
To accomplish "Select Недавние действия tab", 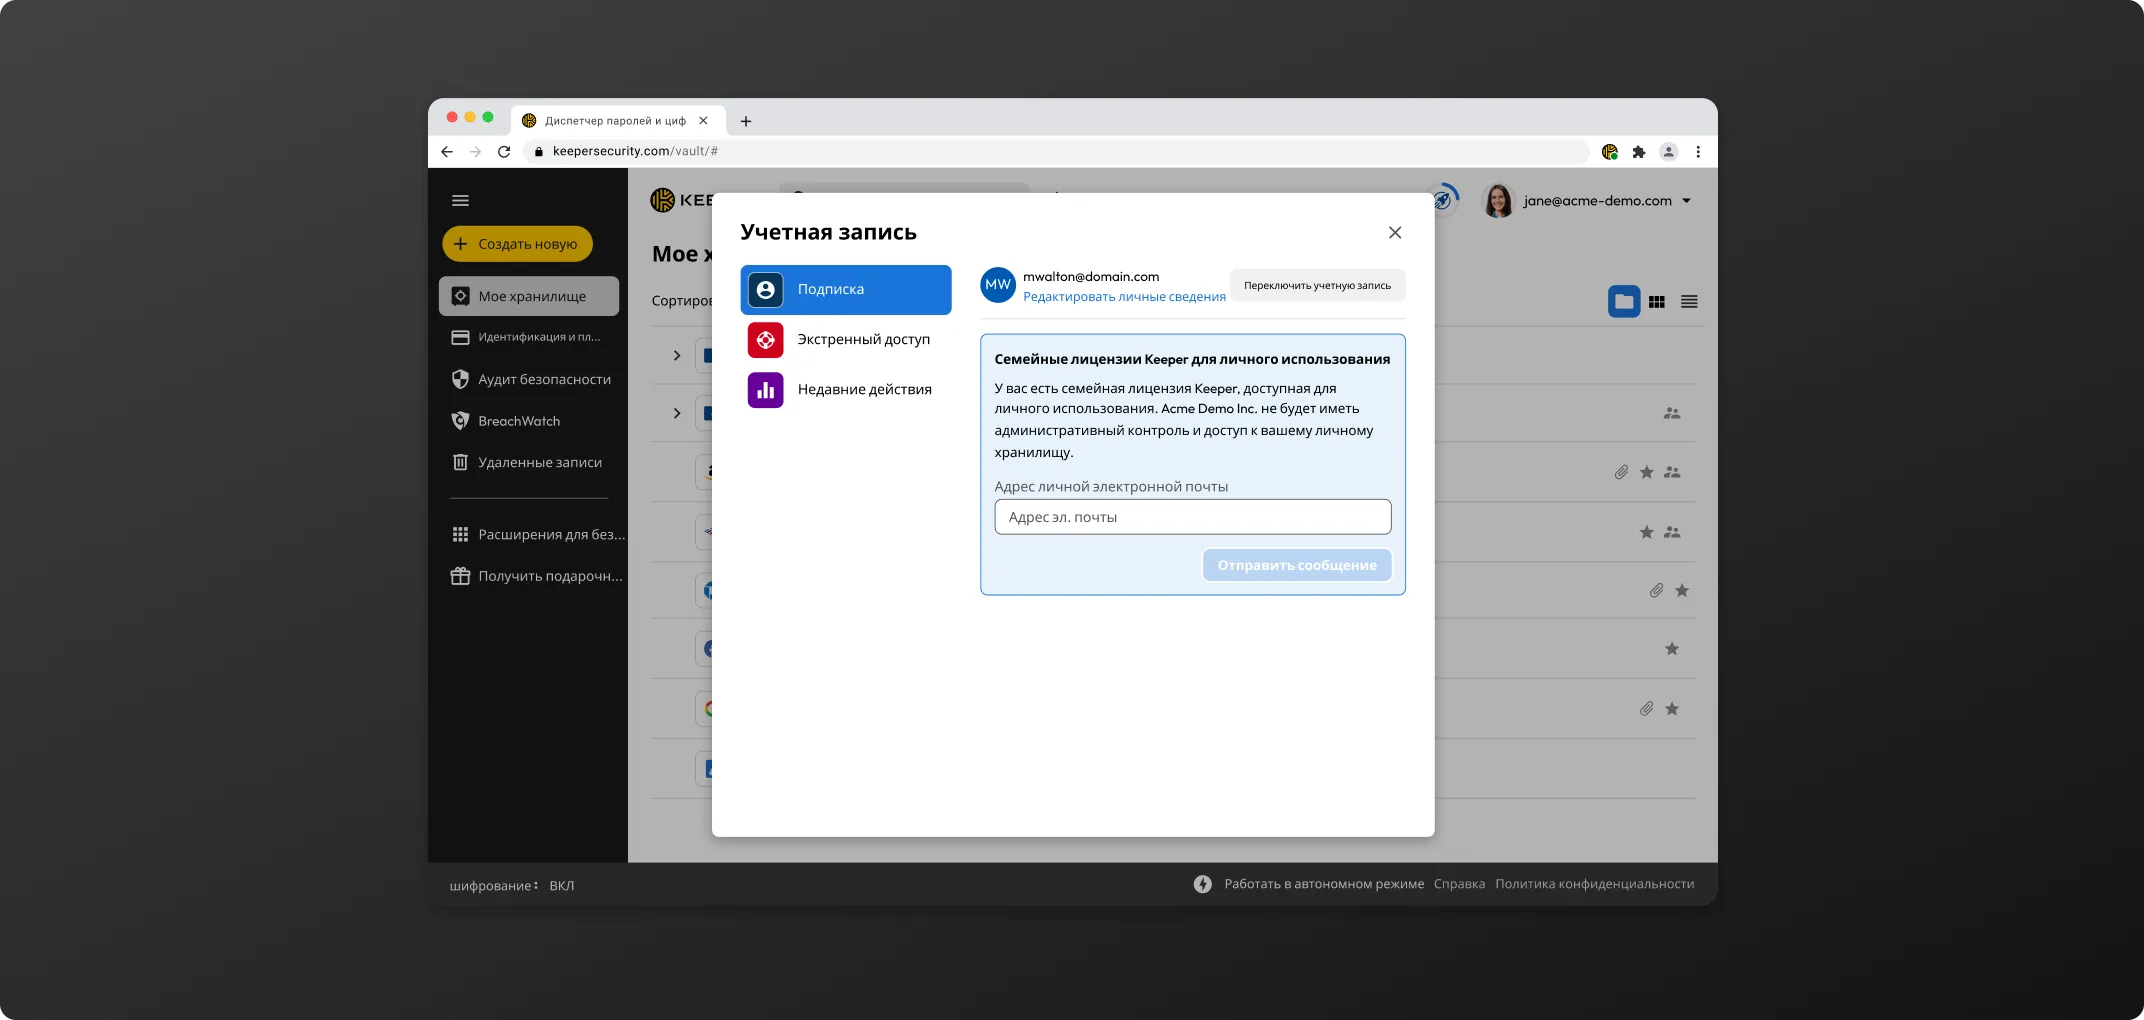I will click(x=846, y=389).
